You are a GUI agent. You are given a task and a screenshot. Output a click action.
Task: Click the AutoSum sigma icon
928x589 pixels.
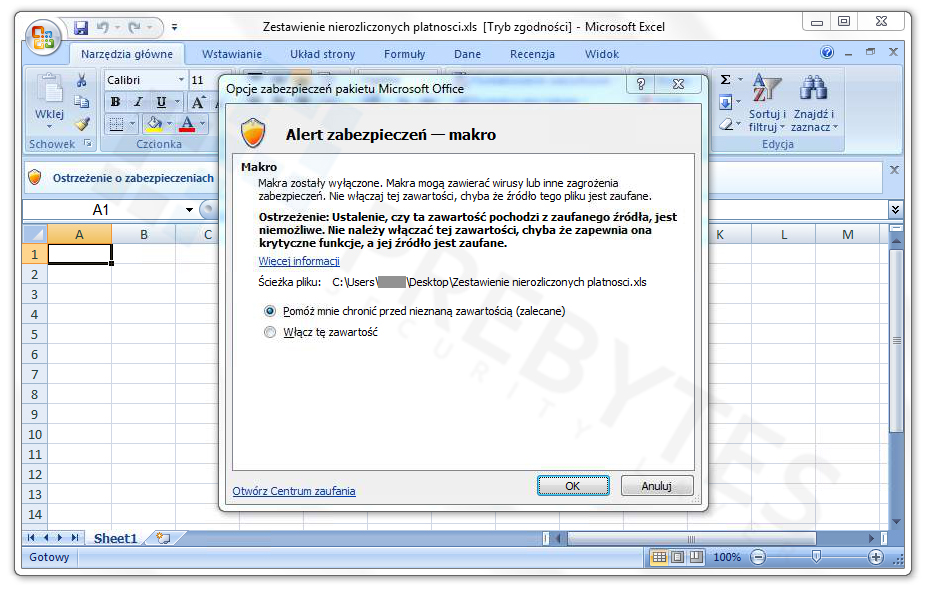[726, 79]
